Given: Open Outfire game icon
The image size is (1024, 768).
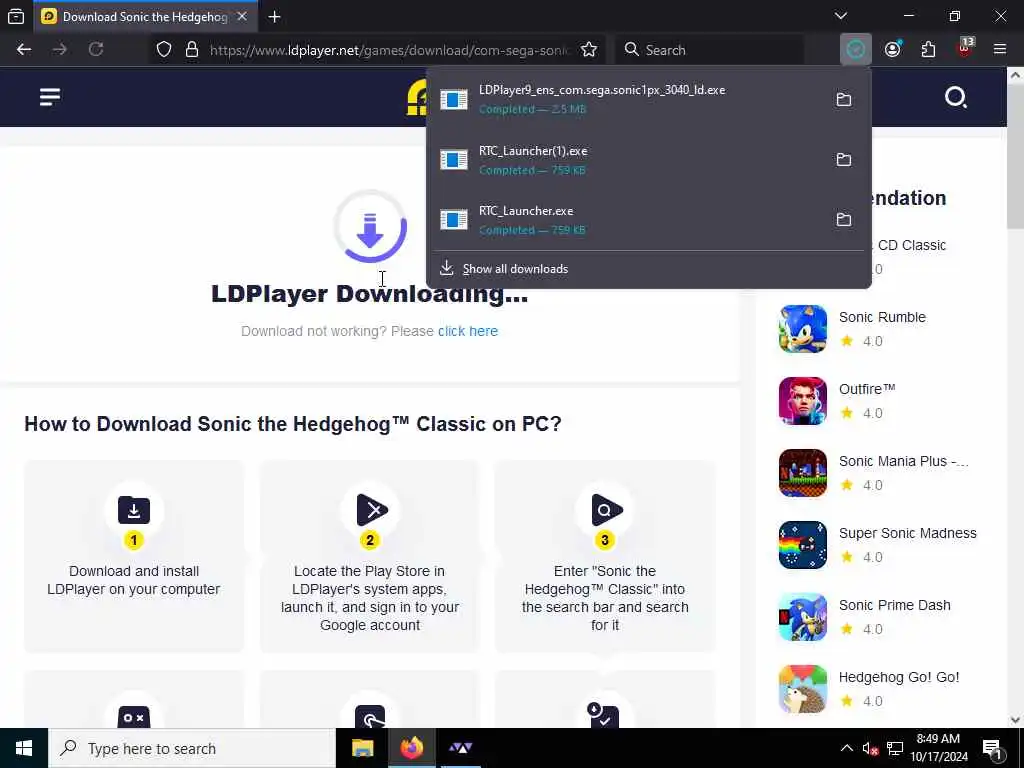Looking at the screenshot, I should 803,400.
